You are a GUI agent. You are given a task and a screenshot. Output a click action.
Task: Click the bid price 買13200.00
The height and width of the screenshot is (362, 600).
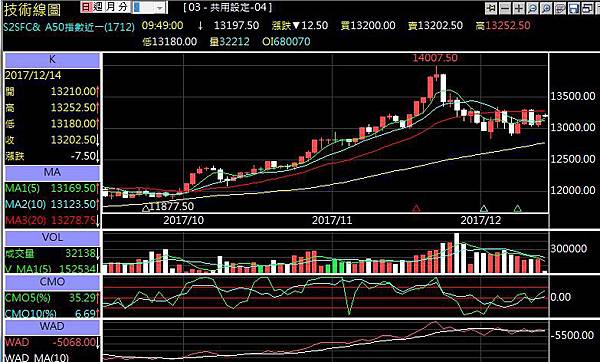368,26
